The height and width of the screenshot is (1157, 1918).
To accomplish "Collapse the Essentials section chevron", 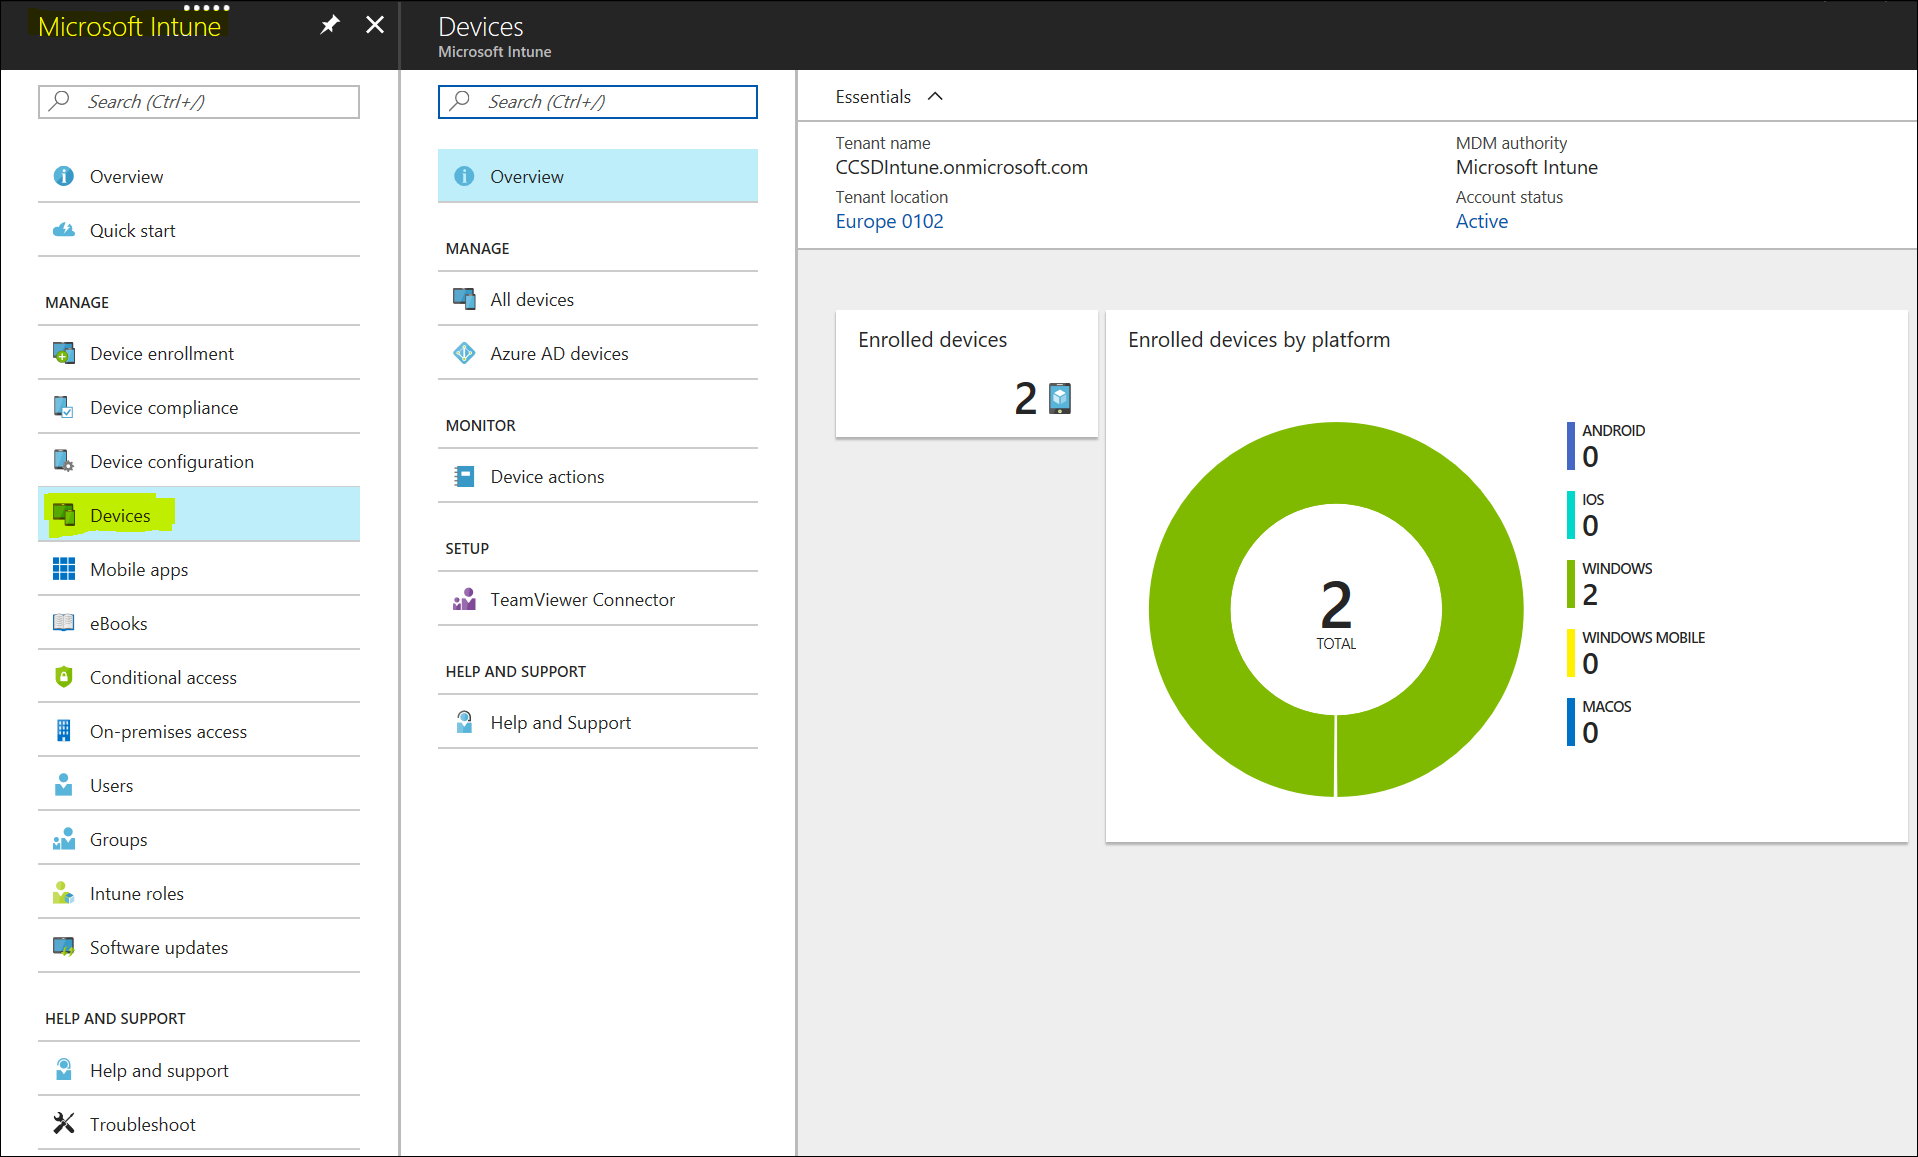I will coord(936,97).
